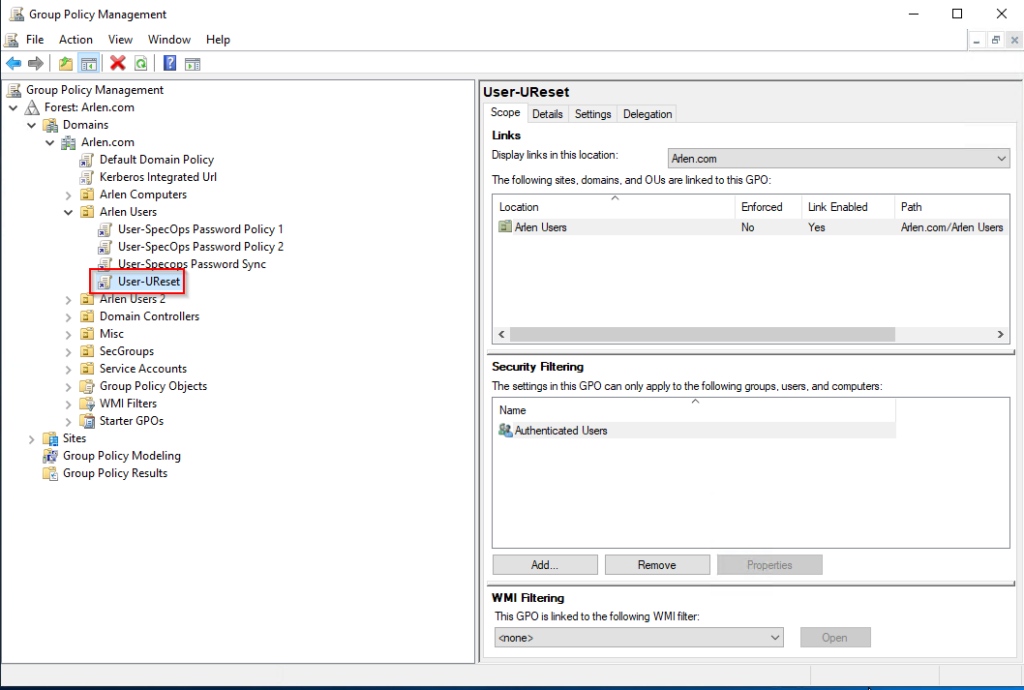Viewport: 1024px width, 690px height.
Task: Collapse the Arlen.com domain node
Action: tap(50, 142)
